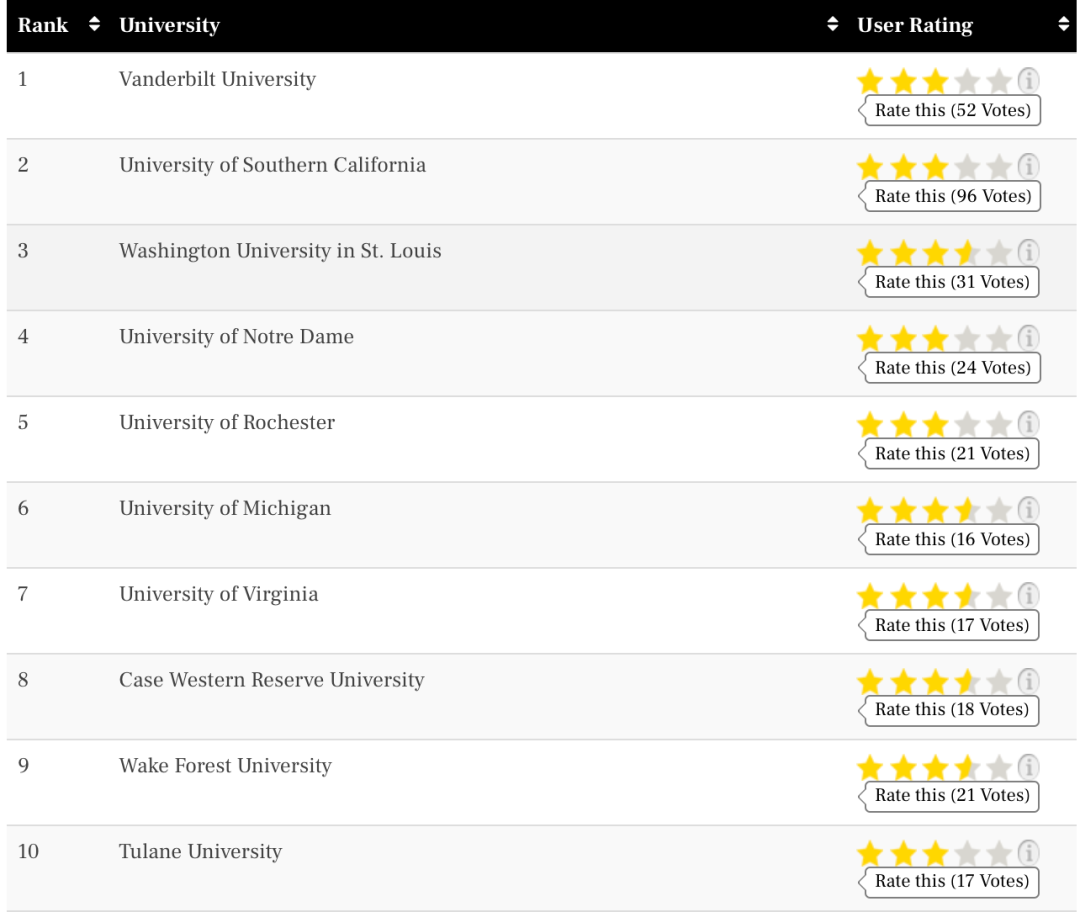Image resolution: width=1080 pixels, height=912 pixels.
Task: Click "Rate this (18 Votes)" for Case Western
Action: (x=951, y=710)
